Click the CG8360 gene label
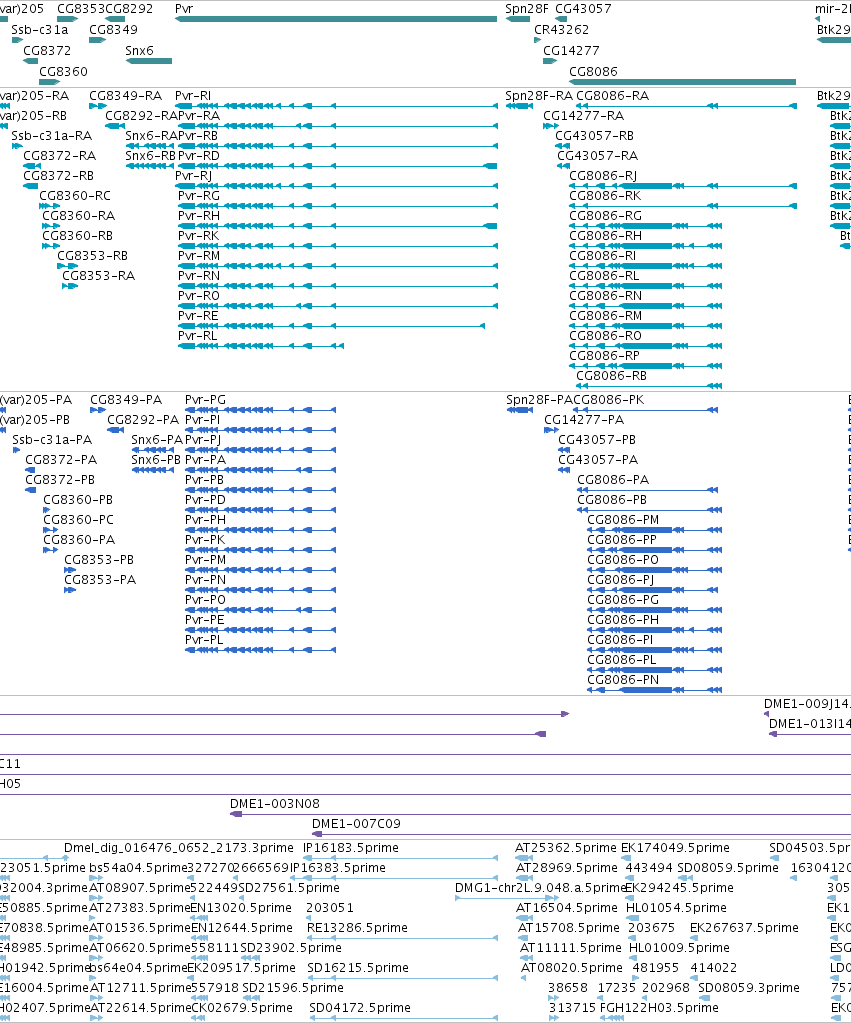851x1023 pixels. pos(63,71)
